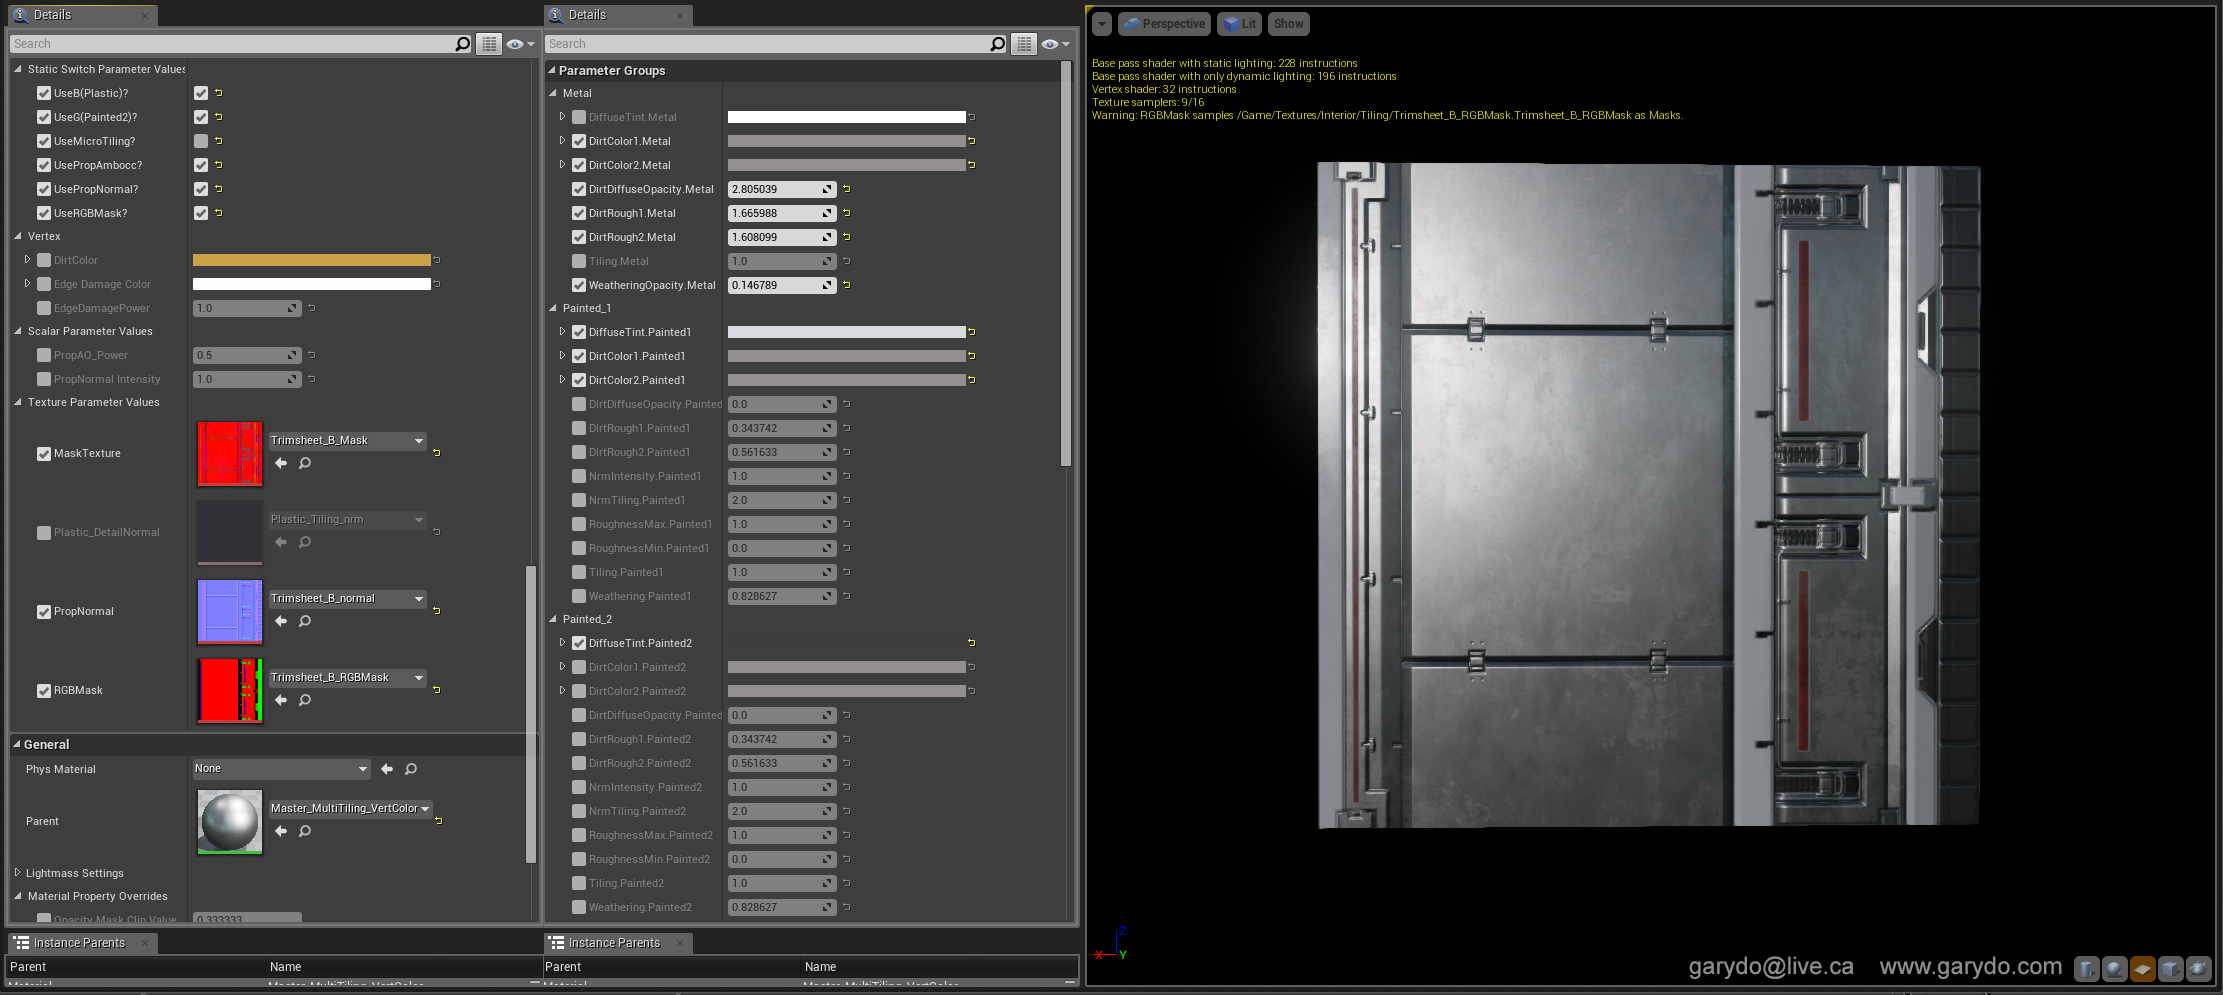Enable PropAO_Power parameter override
The height and width of the screenshot is (995, 2223).
tap(44, 355)
